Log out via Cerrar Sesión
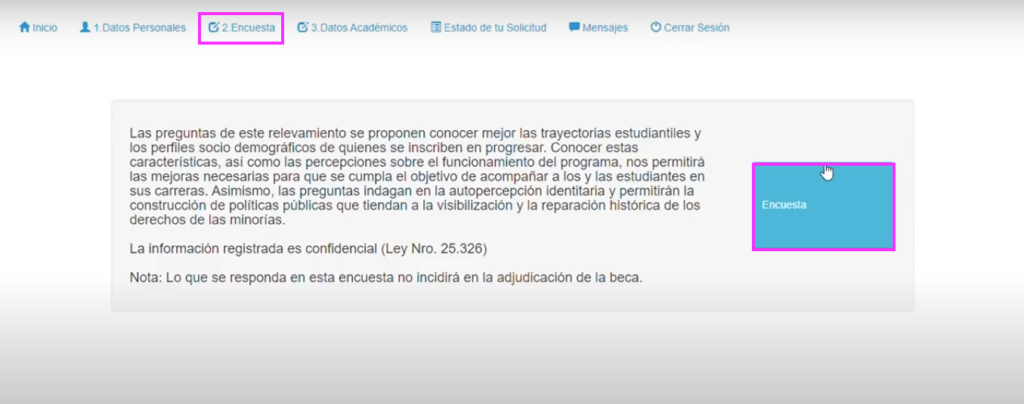This screenshot has width=1024, height=404. (x=690, y=27)
